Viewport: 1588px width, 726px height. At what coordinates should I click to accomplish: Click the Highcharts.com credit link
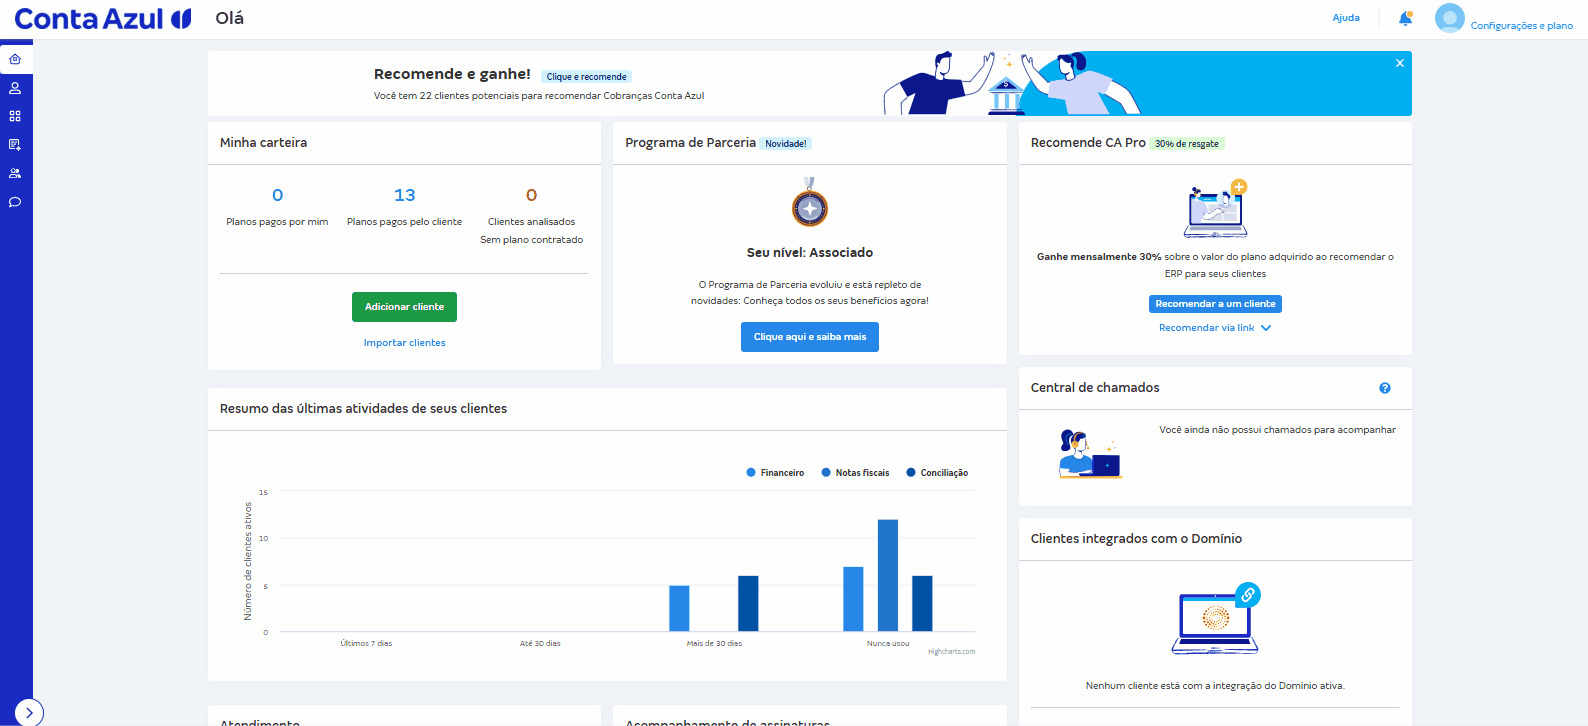pos(951,652)
